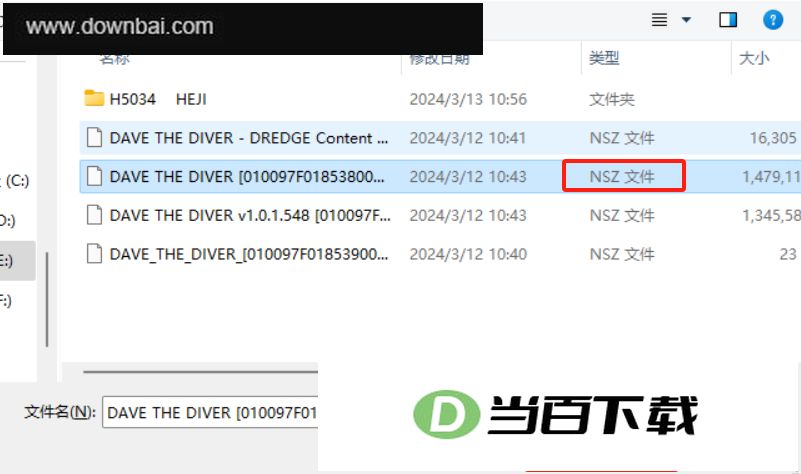Expand the view options dropdown arrow

pos(686,20)
